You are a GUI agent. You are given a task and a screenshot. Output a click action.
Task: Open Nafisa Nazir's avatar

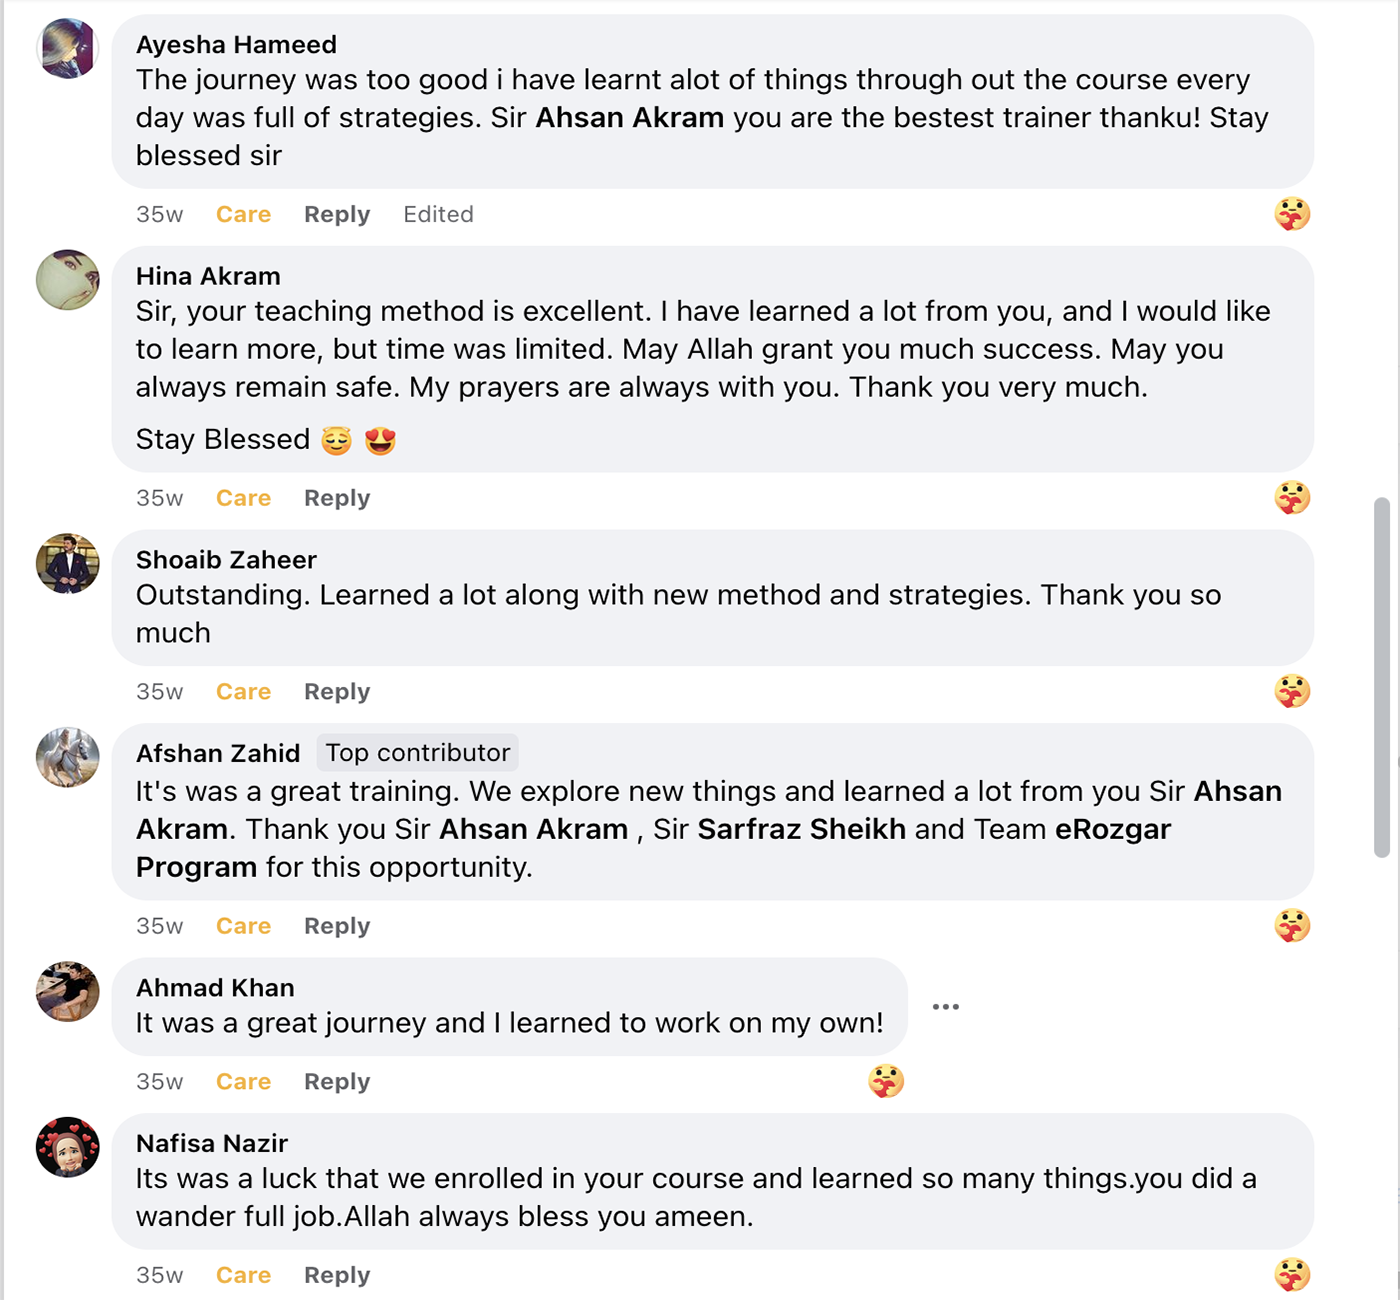coord(67,1147)
